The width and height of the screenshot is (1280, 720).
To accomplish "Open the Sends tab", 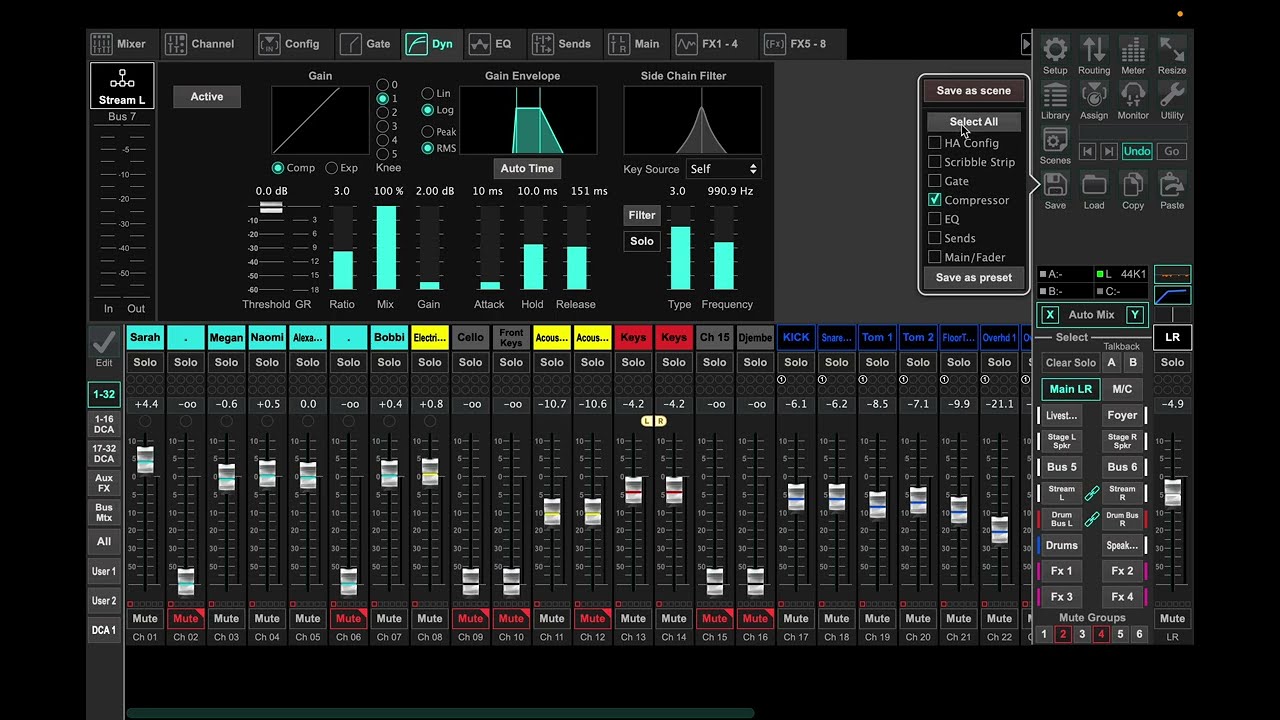I will tap(562, 44).
